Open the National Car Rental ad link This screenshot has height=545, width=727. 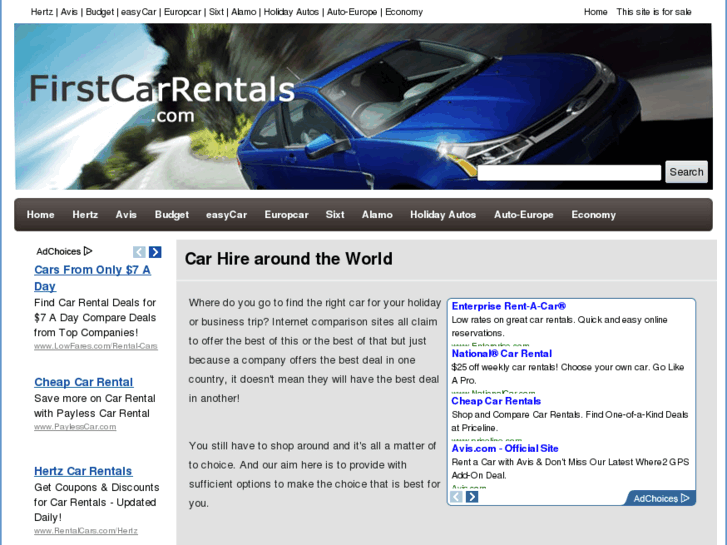click(x=502, y=353)
